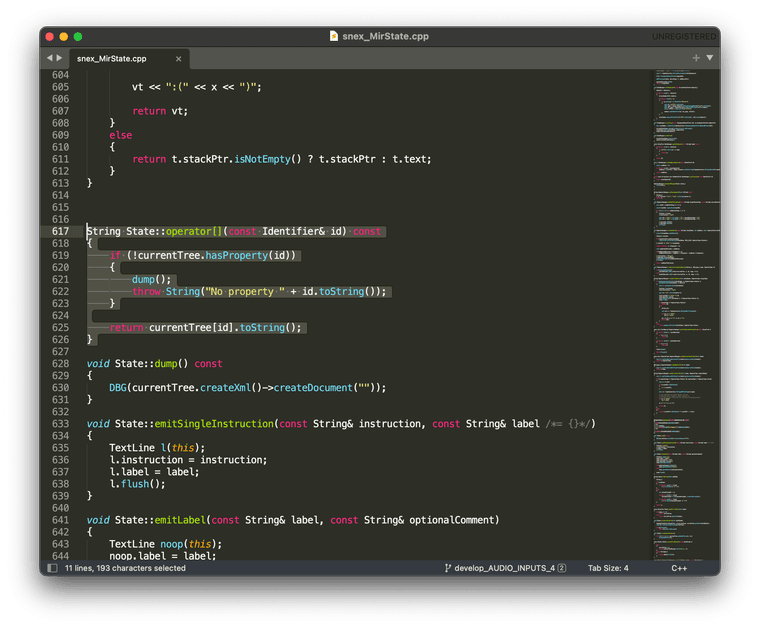
Task: Click 'dump();' call on line 621
Action: point(152,279)
